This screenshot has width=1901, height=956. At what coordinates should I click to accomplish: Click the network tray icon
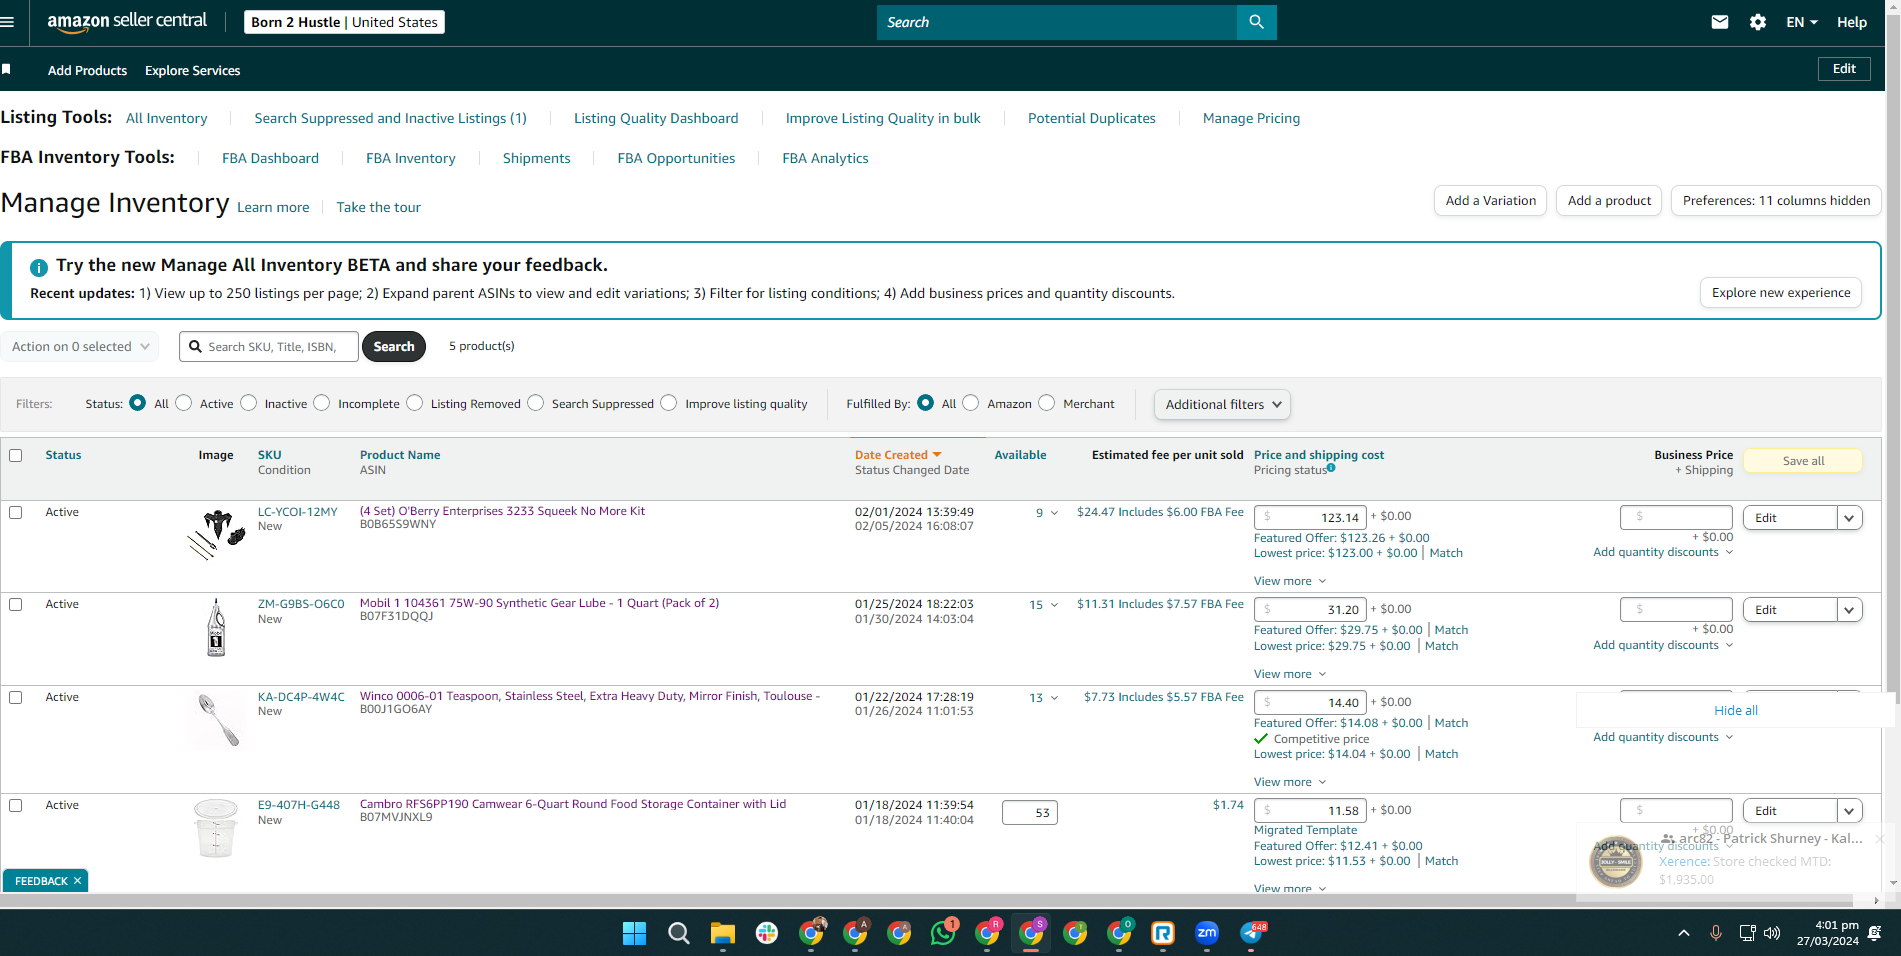[x=1747, y=933]
